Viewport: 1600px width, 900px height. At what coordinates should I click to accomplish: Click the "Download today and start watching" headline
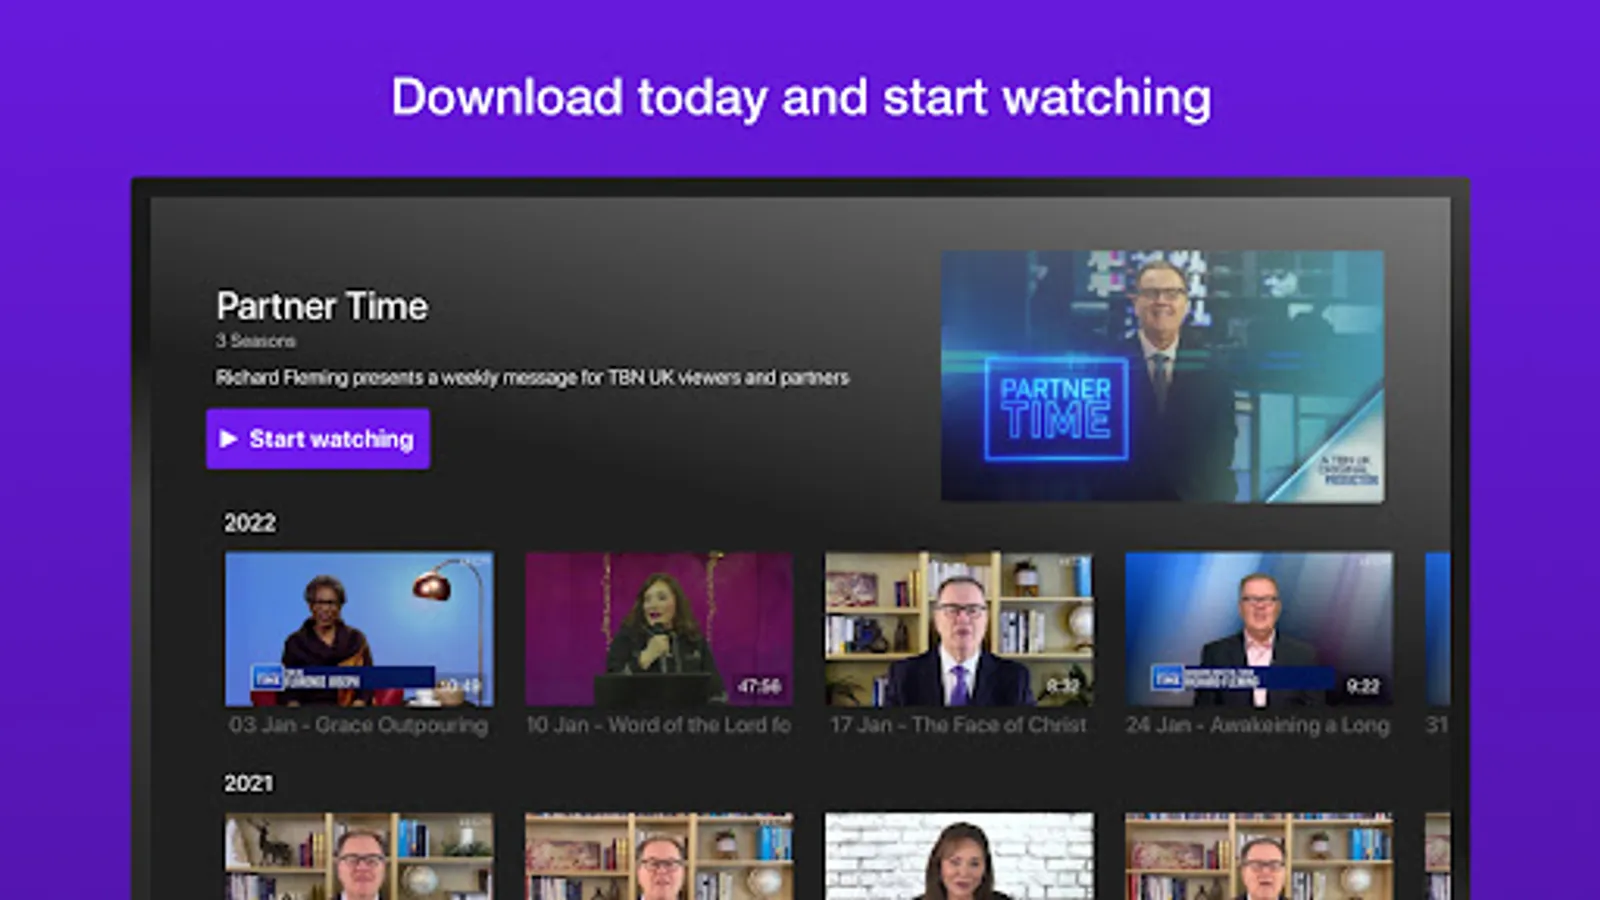click(801, 98)
